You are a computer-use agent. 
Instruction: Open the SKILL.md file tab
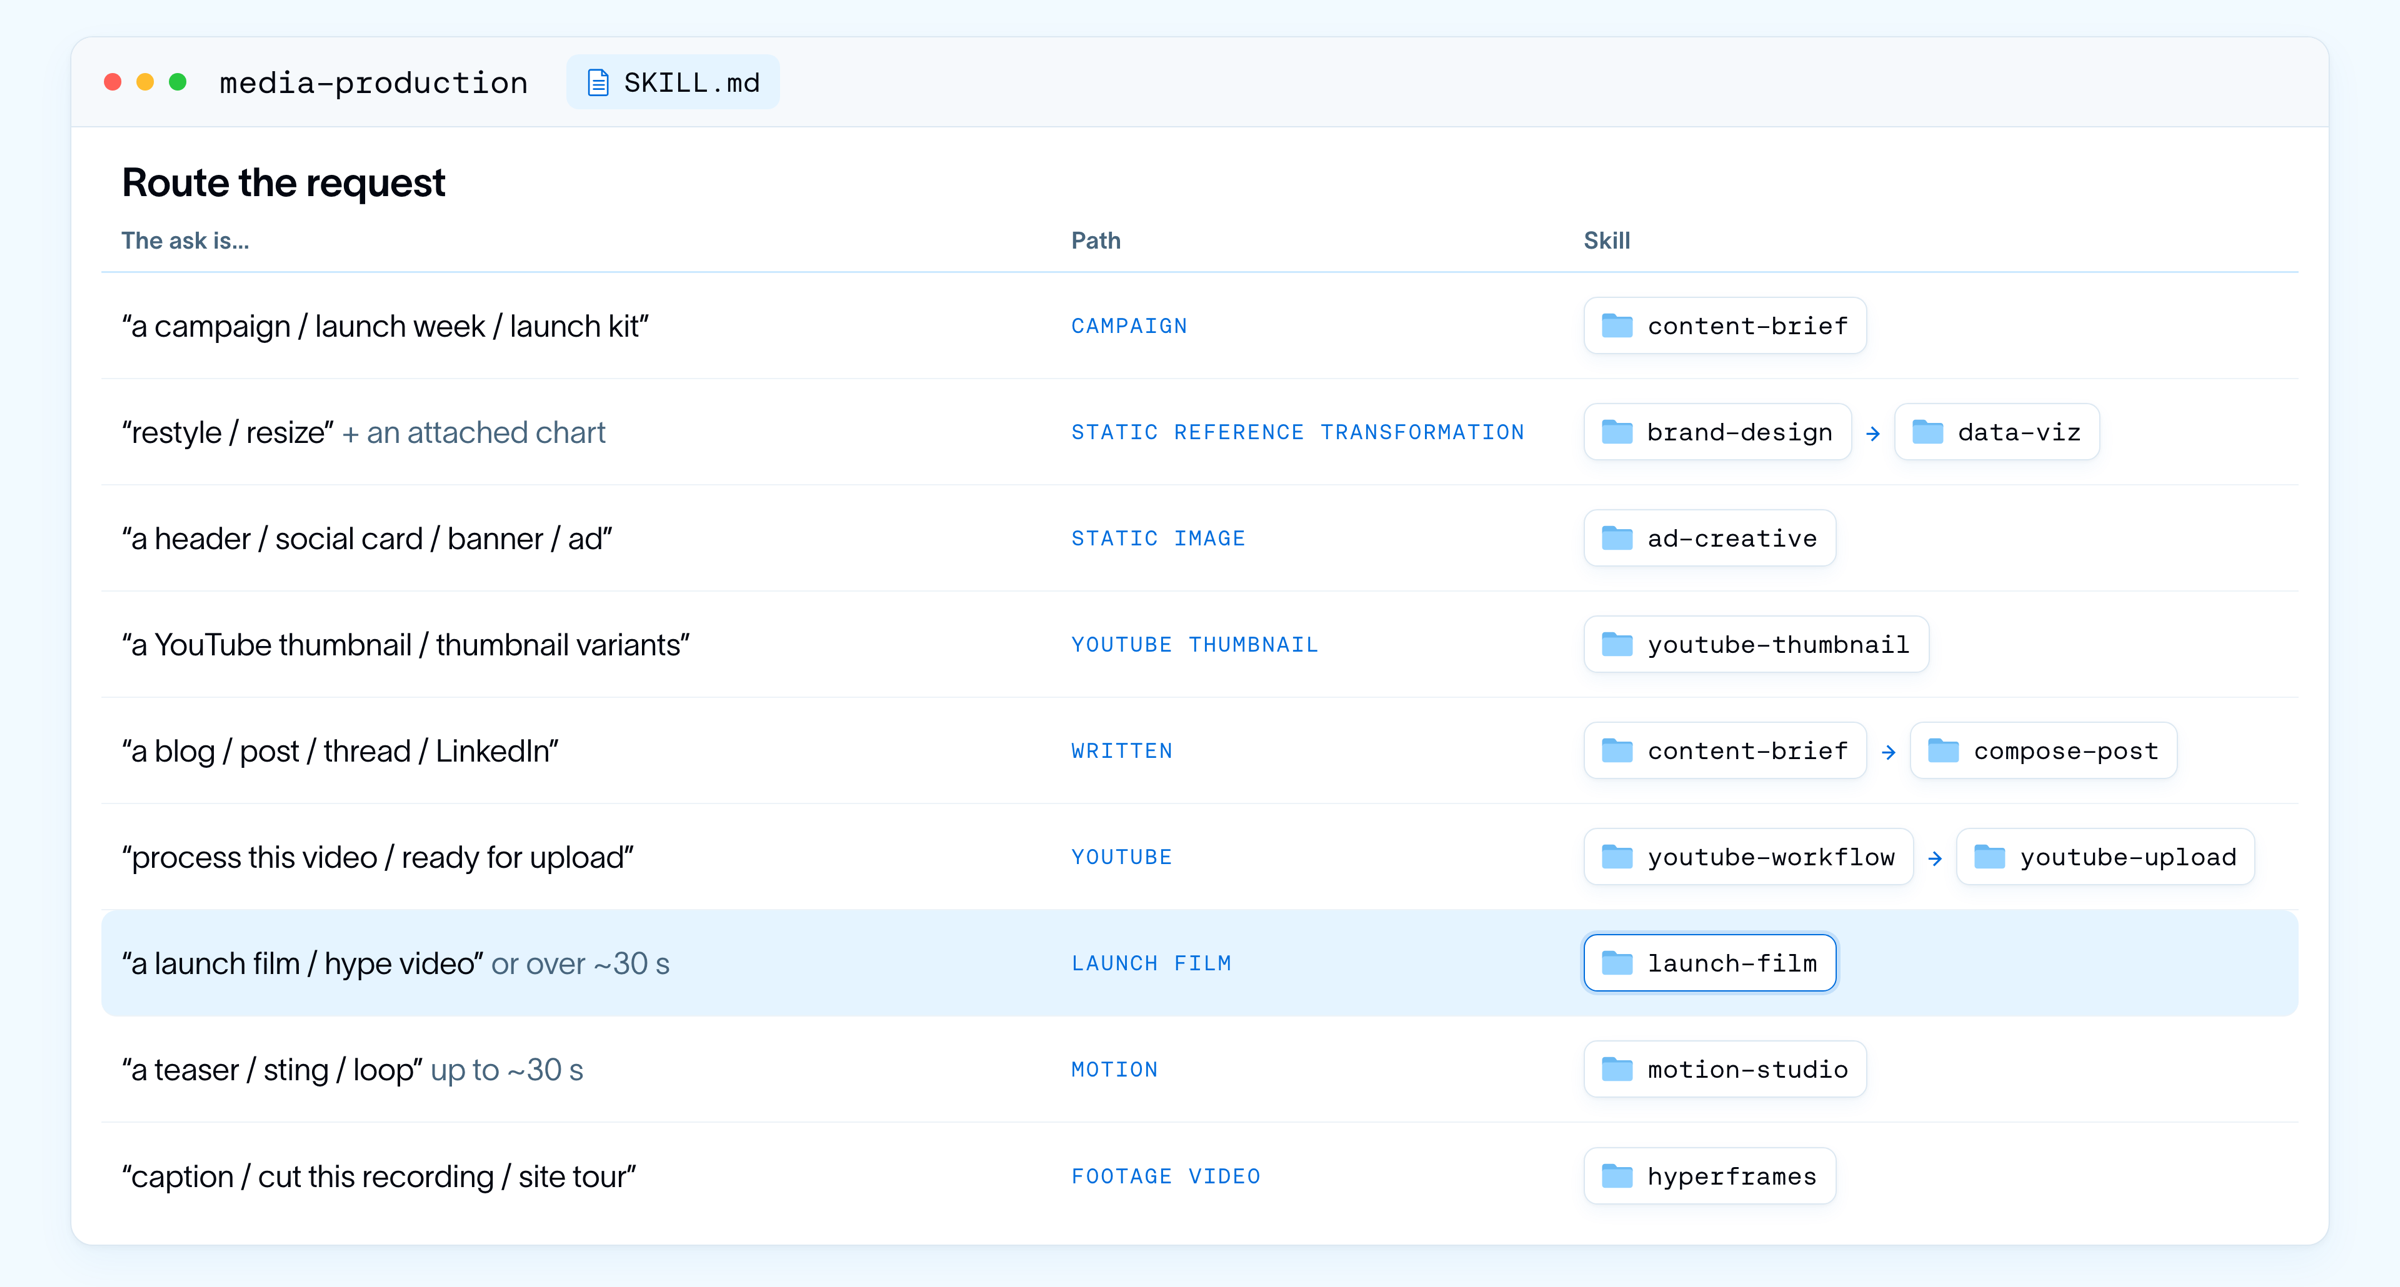pyautogui.click(x=673, y=82)
